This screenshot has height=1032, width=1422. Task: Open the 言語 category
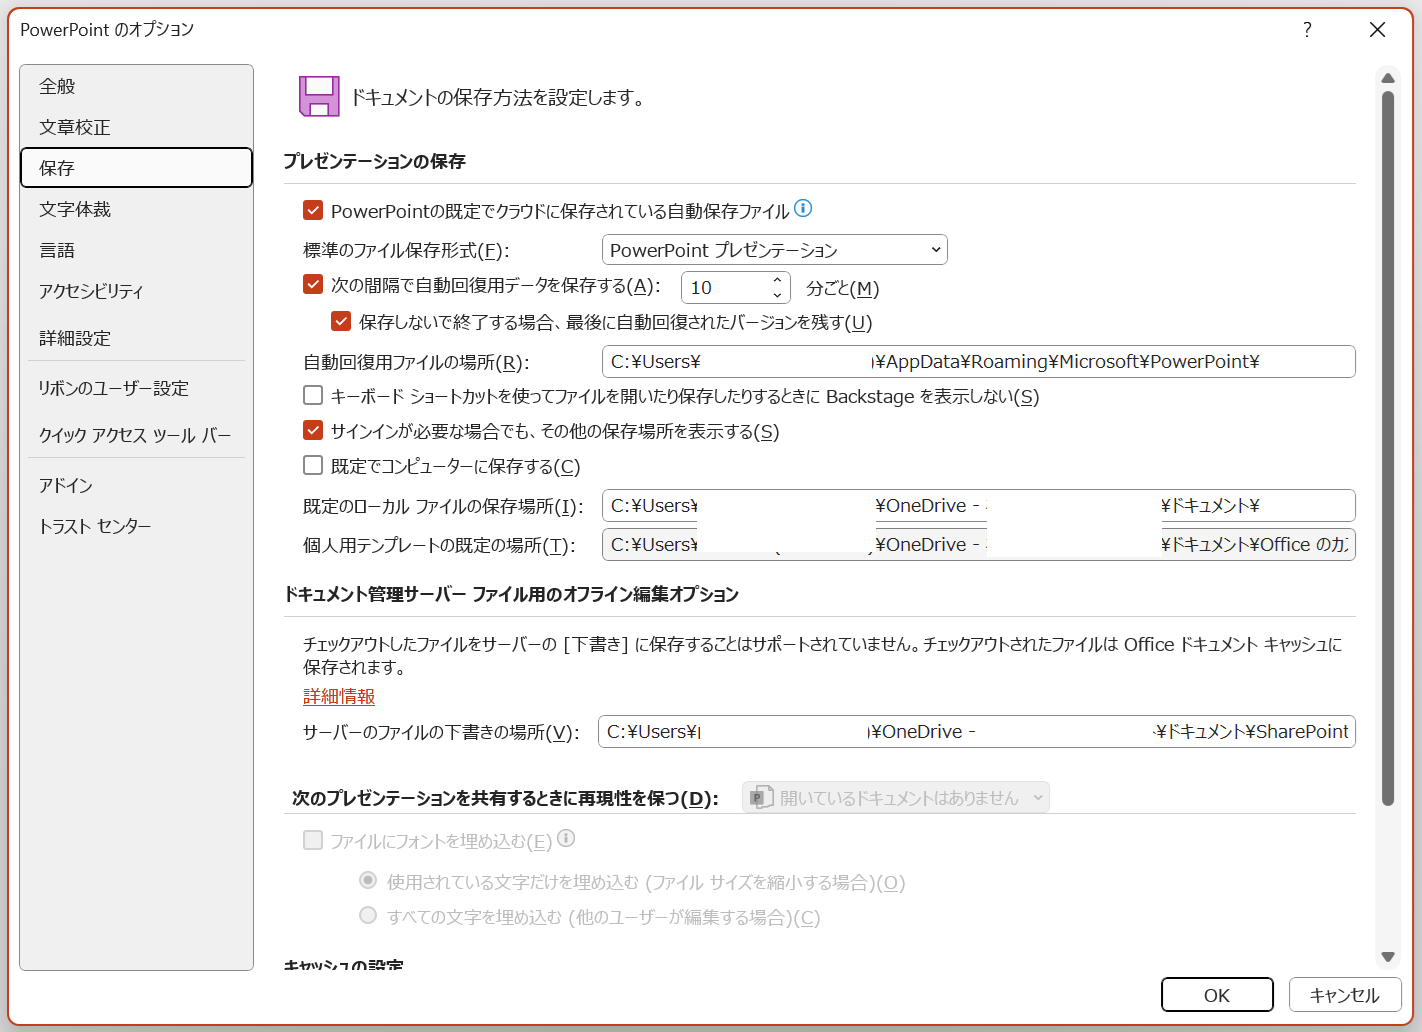[x=136, y=250]
